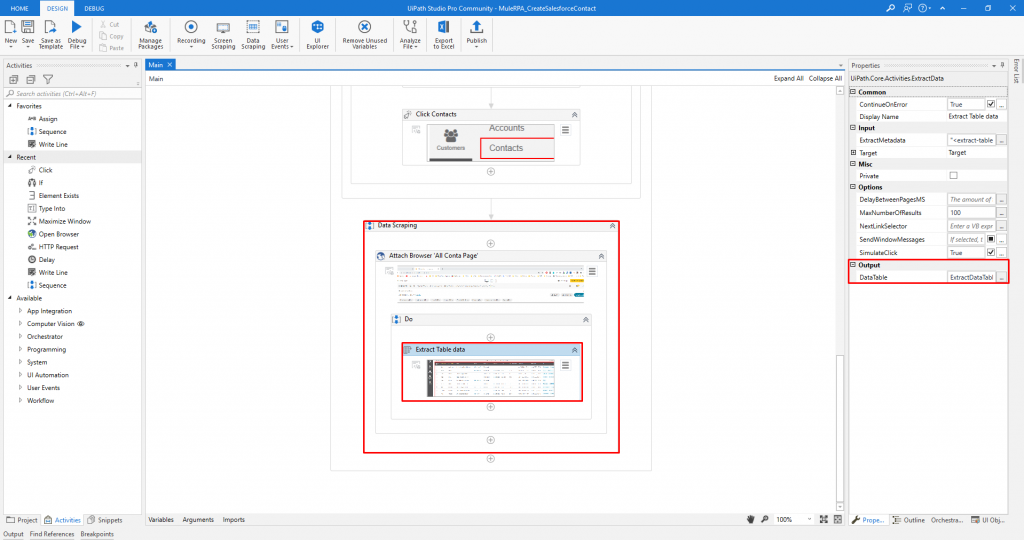The height and width of the screenshot is (540, 1024).
Task: Click fit to screen icon
Action: click(824, 519)
